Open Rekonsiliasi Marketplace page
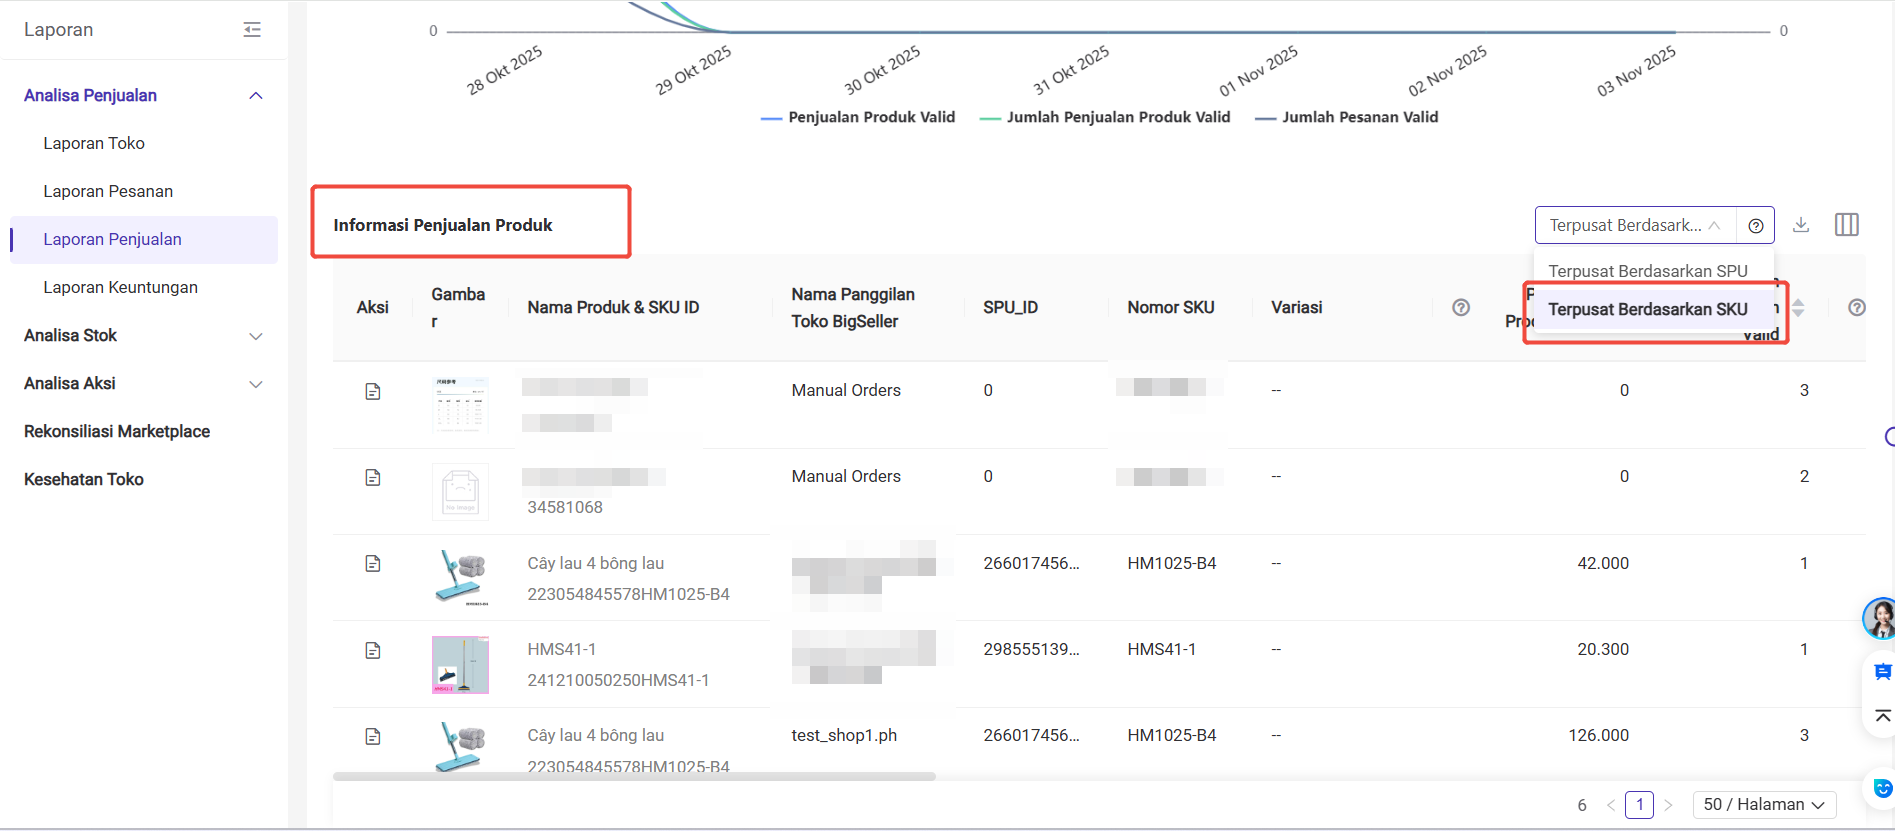This screenshot has height=831, width=1895. [117, 431]
